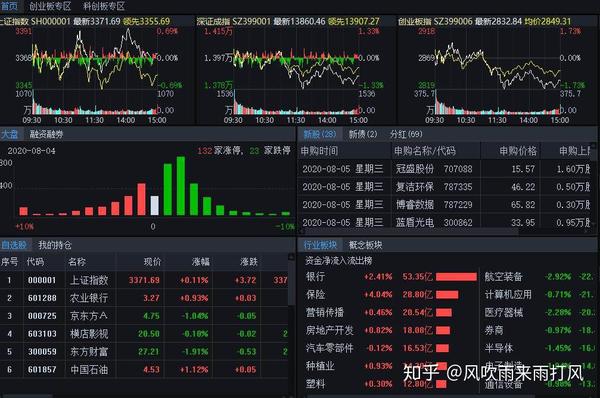Open 创业板指 SZ399006 chart header
600x398 pixels.
(484, 21)
